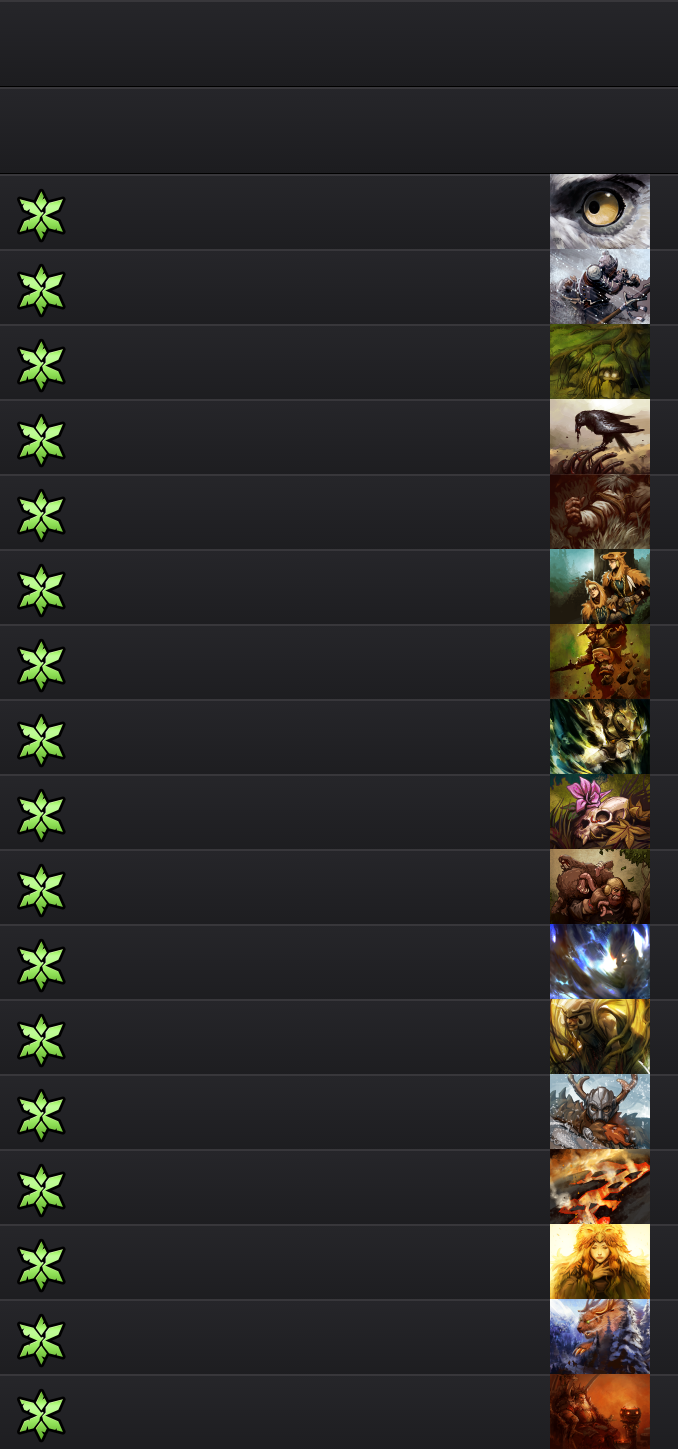Open the black raven on bones thumbnail

point(600,437)
